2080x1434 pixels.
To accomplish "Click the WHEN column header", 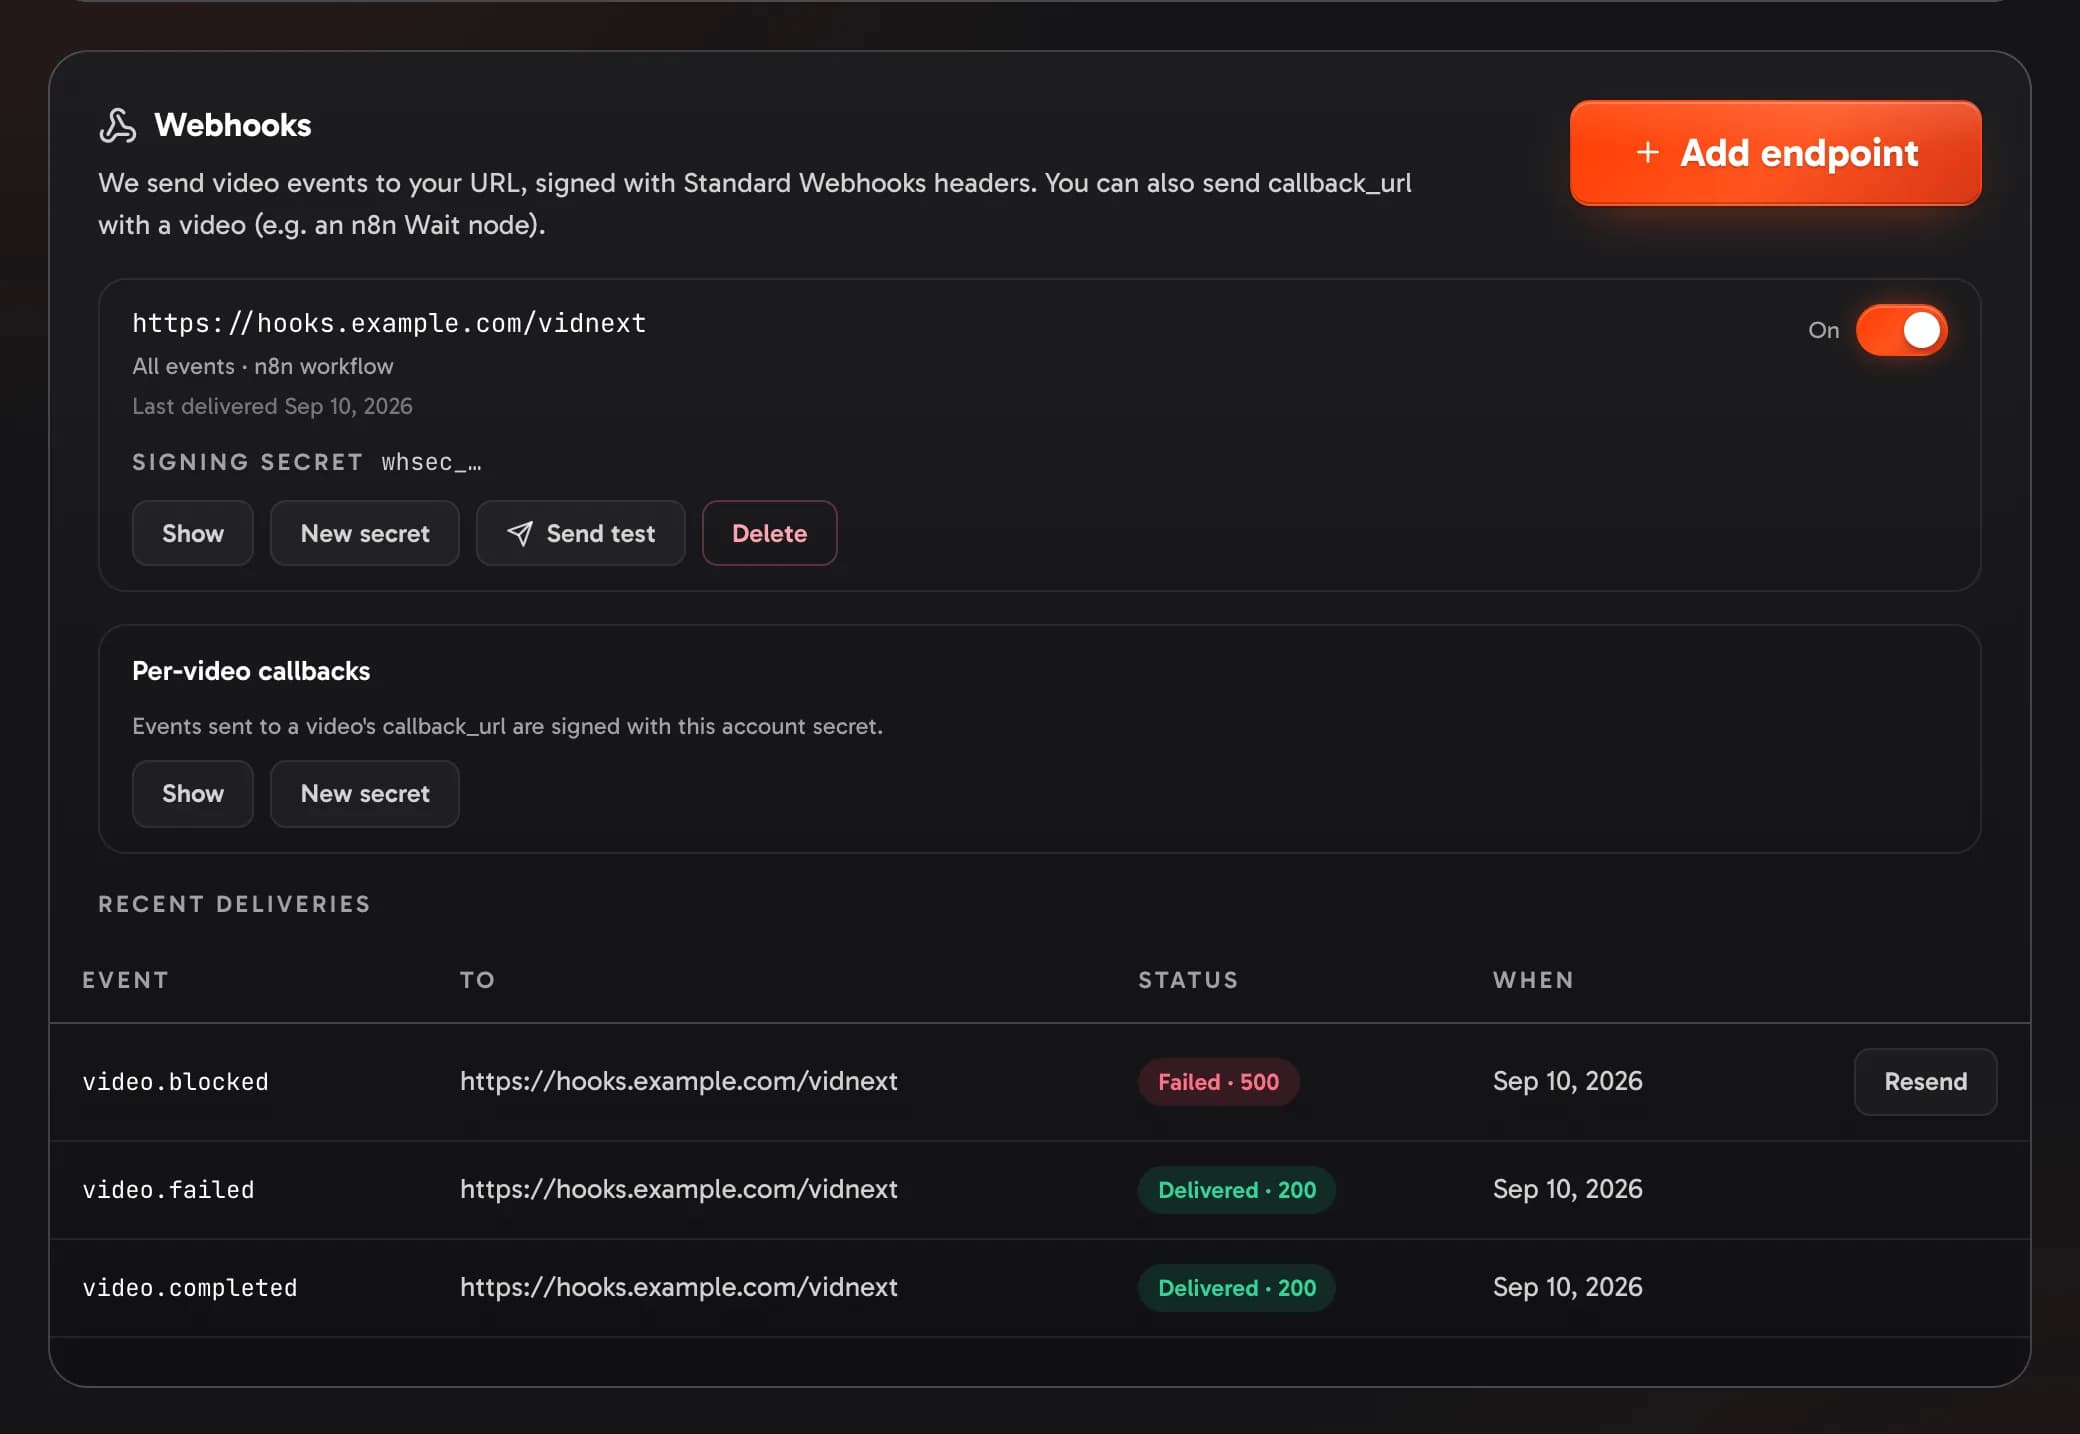I will click(1533, 980).
